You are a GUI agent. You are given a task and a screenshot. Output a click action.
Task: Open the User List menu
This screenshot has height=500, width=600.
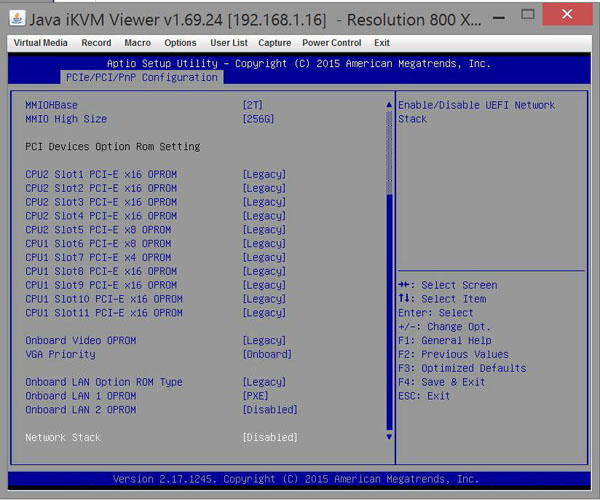[228, 43]
